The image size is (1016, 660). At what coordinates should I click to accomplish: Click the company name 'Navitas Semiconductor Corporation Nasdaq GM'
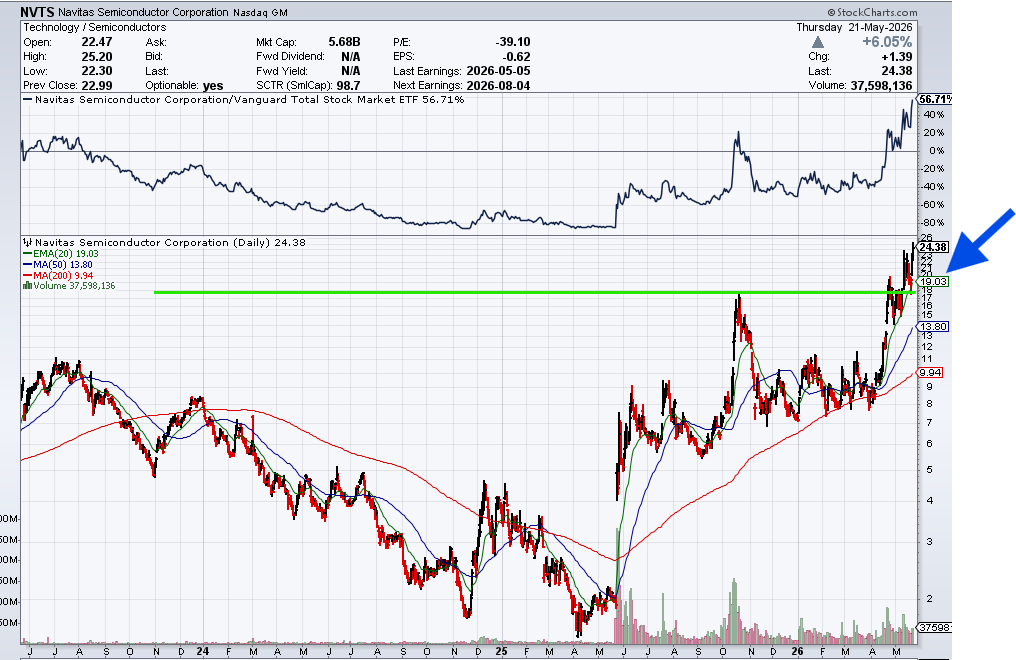tap(173, 12)
